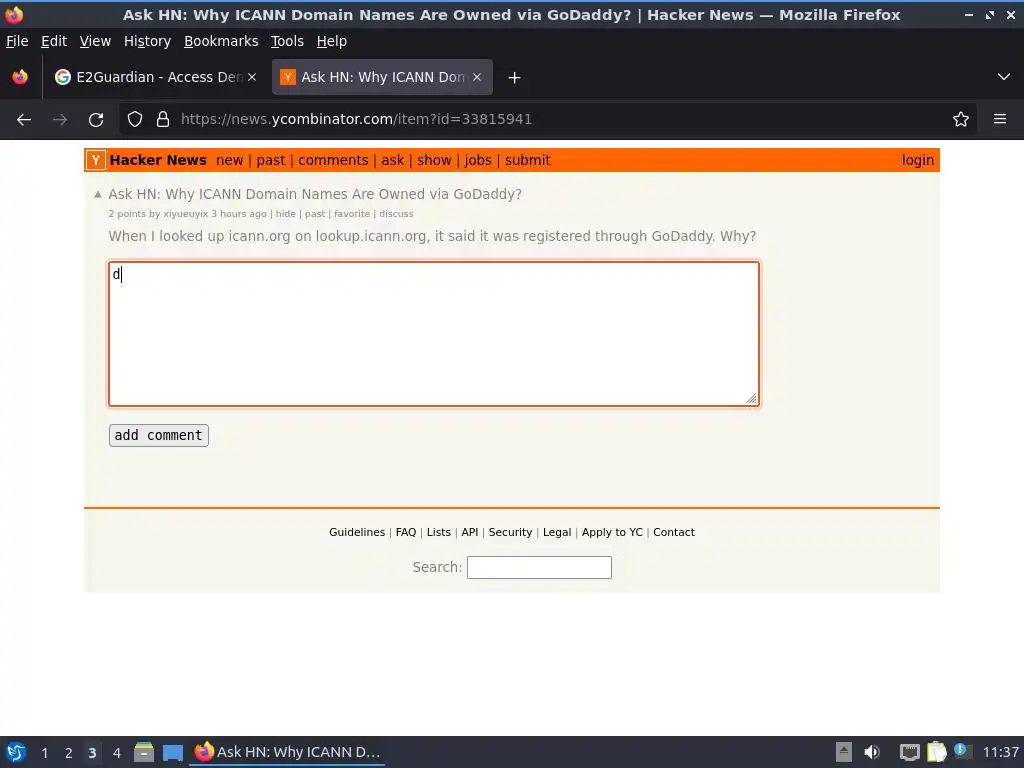Open the Help menu
The height and width of the screenshot is (768, 1024).
pyautogui.click(x=332, y=41)
